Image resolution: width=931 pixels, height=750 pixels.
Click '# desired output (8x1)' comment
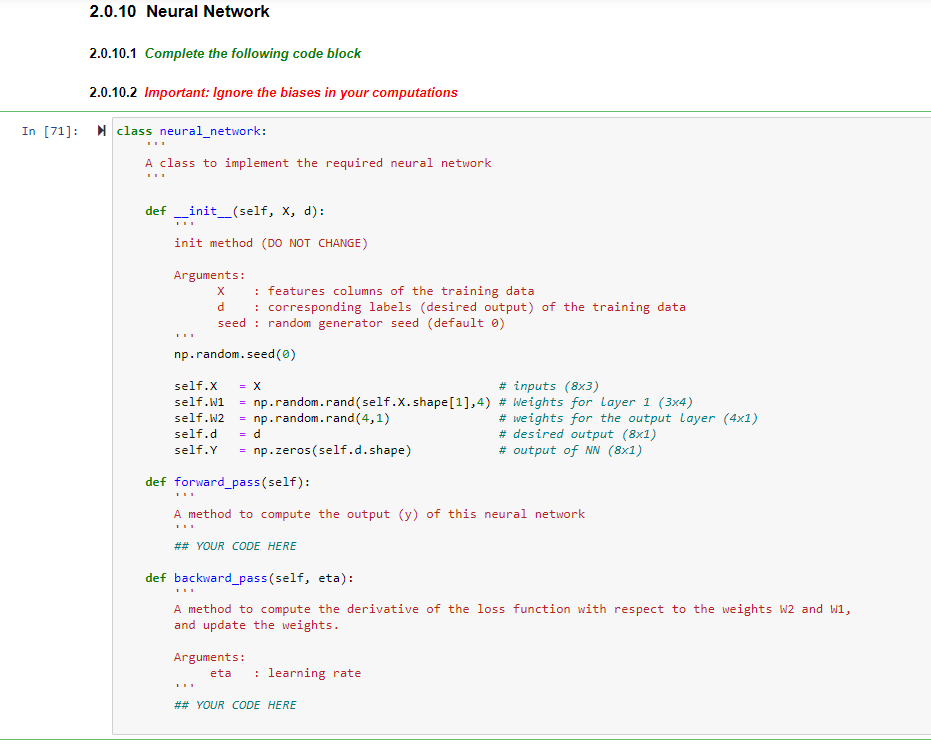(577, 435)
